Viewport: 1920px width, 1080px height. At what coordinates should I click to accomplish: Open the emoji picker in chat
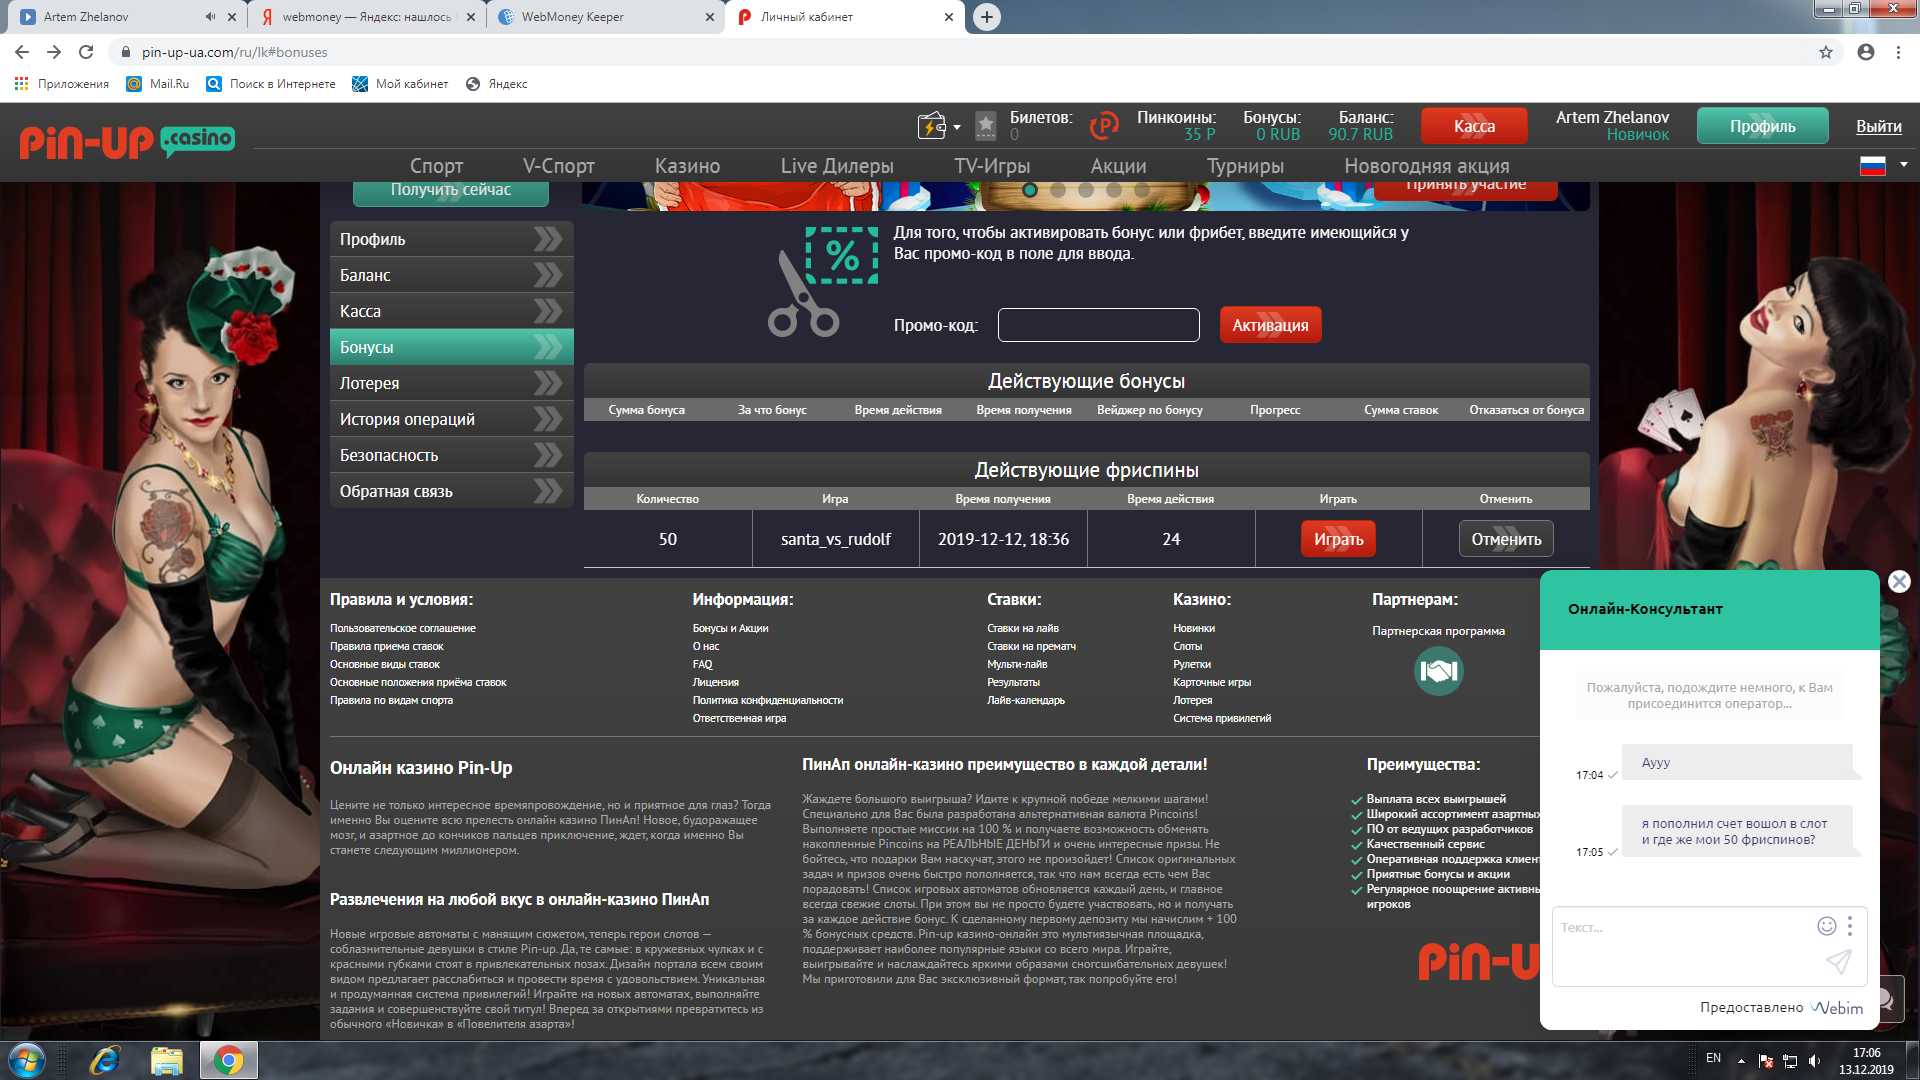tap(1826, 926)
